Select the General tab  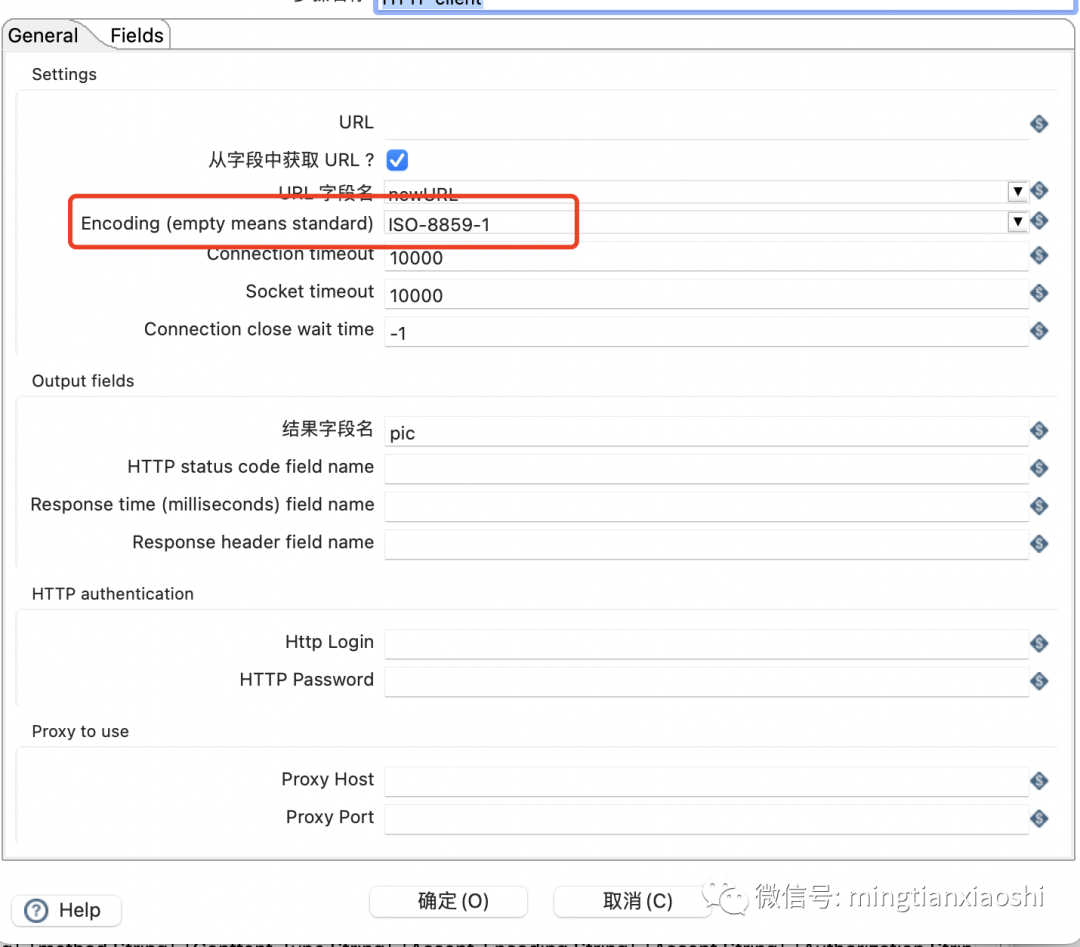pyautogui.click(x=42, y=35)
